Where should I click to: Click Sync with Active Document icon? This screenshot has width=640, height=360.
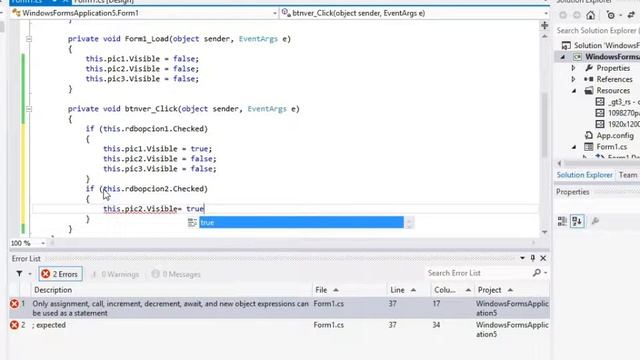tap(631, 16)
